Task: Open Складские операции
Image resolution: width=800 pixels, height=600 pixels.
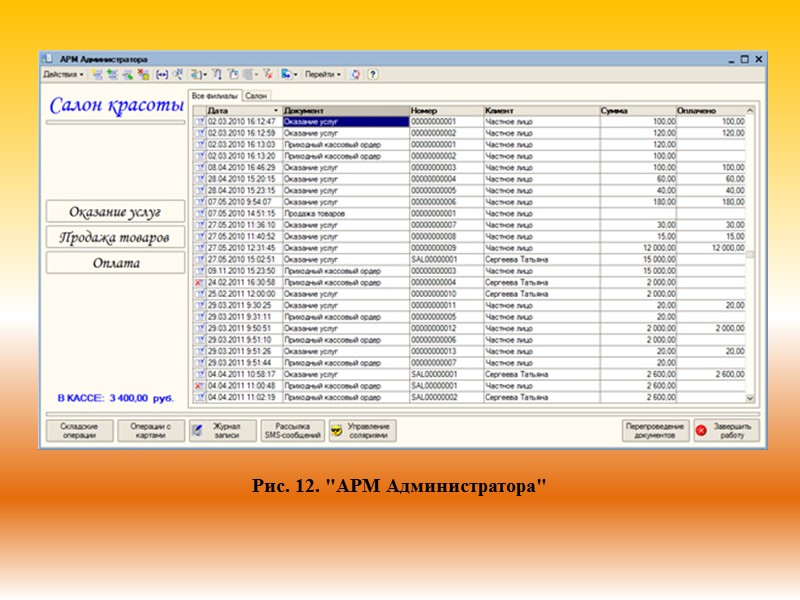Action: 79,431
